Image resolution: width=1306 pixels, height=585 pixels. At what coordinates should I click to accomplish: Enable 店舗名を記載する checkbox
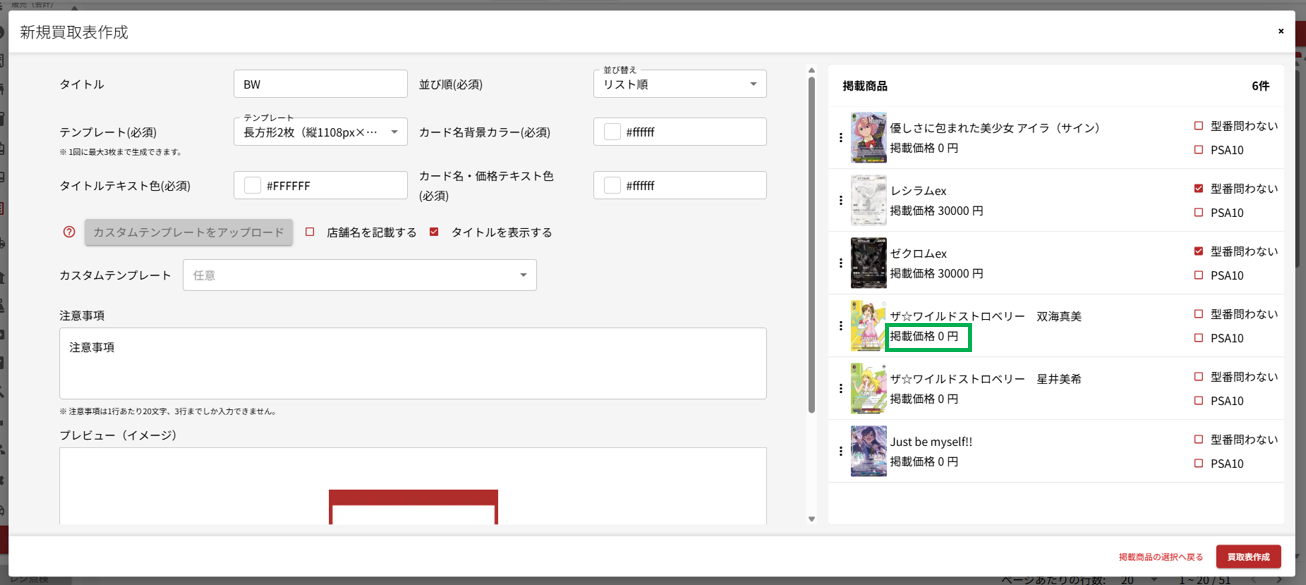310,232
